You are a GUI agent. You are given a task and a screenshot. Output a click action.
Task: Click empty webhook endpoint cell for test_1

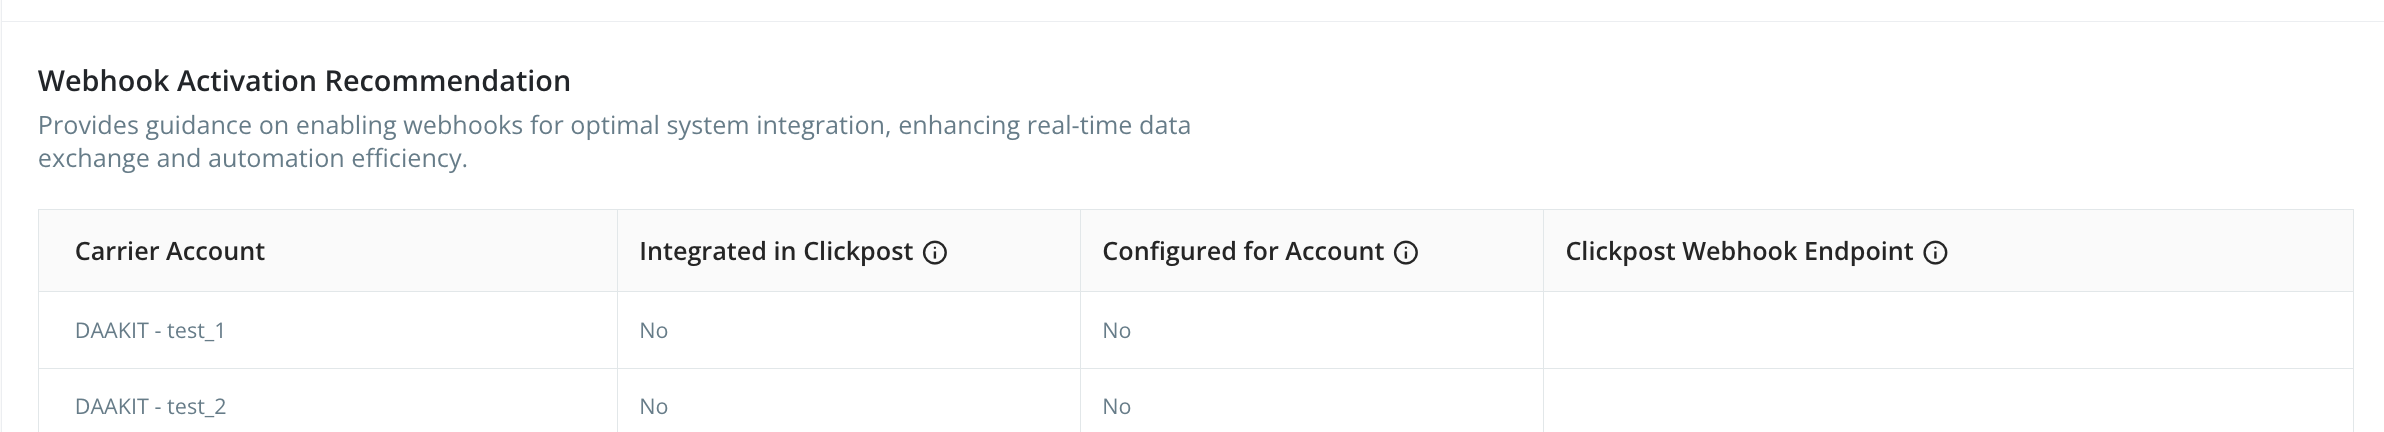[x=1946, y=330]
